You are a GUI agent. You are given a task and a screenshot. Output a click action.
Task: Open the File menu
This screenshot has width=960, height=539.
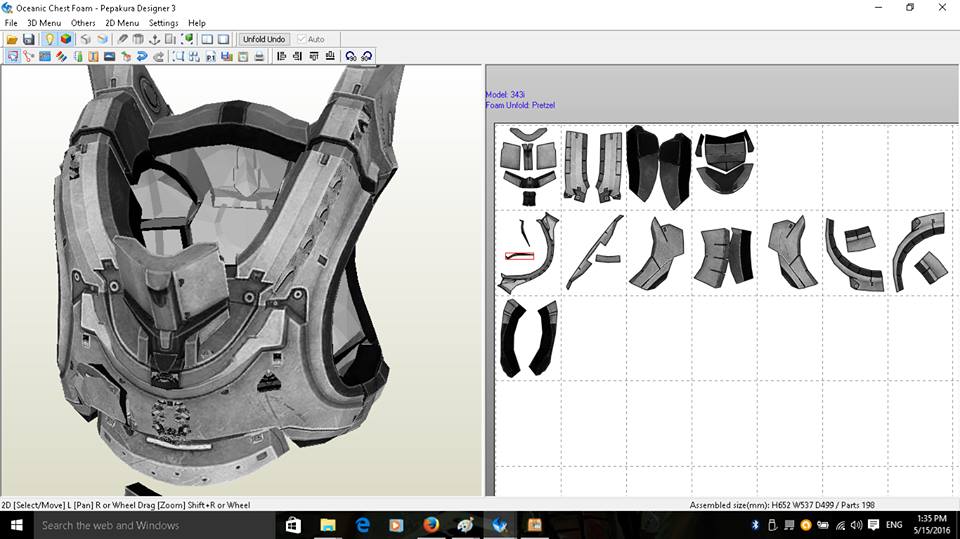[11, 23]
